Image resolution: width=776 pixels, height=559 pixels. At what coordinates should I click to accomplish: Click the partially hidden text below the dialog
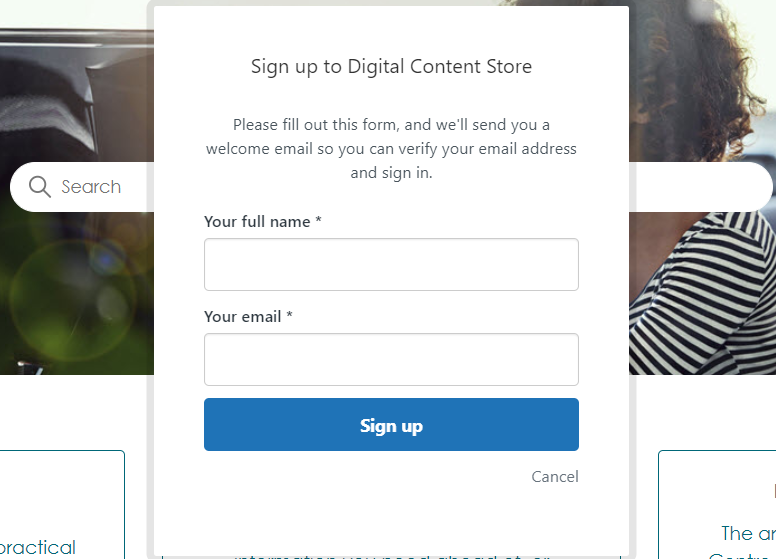[x=391, y=554]
